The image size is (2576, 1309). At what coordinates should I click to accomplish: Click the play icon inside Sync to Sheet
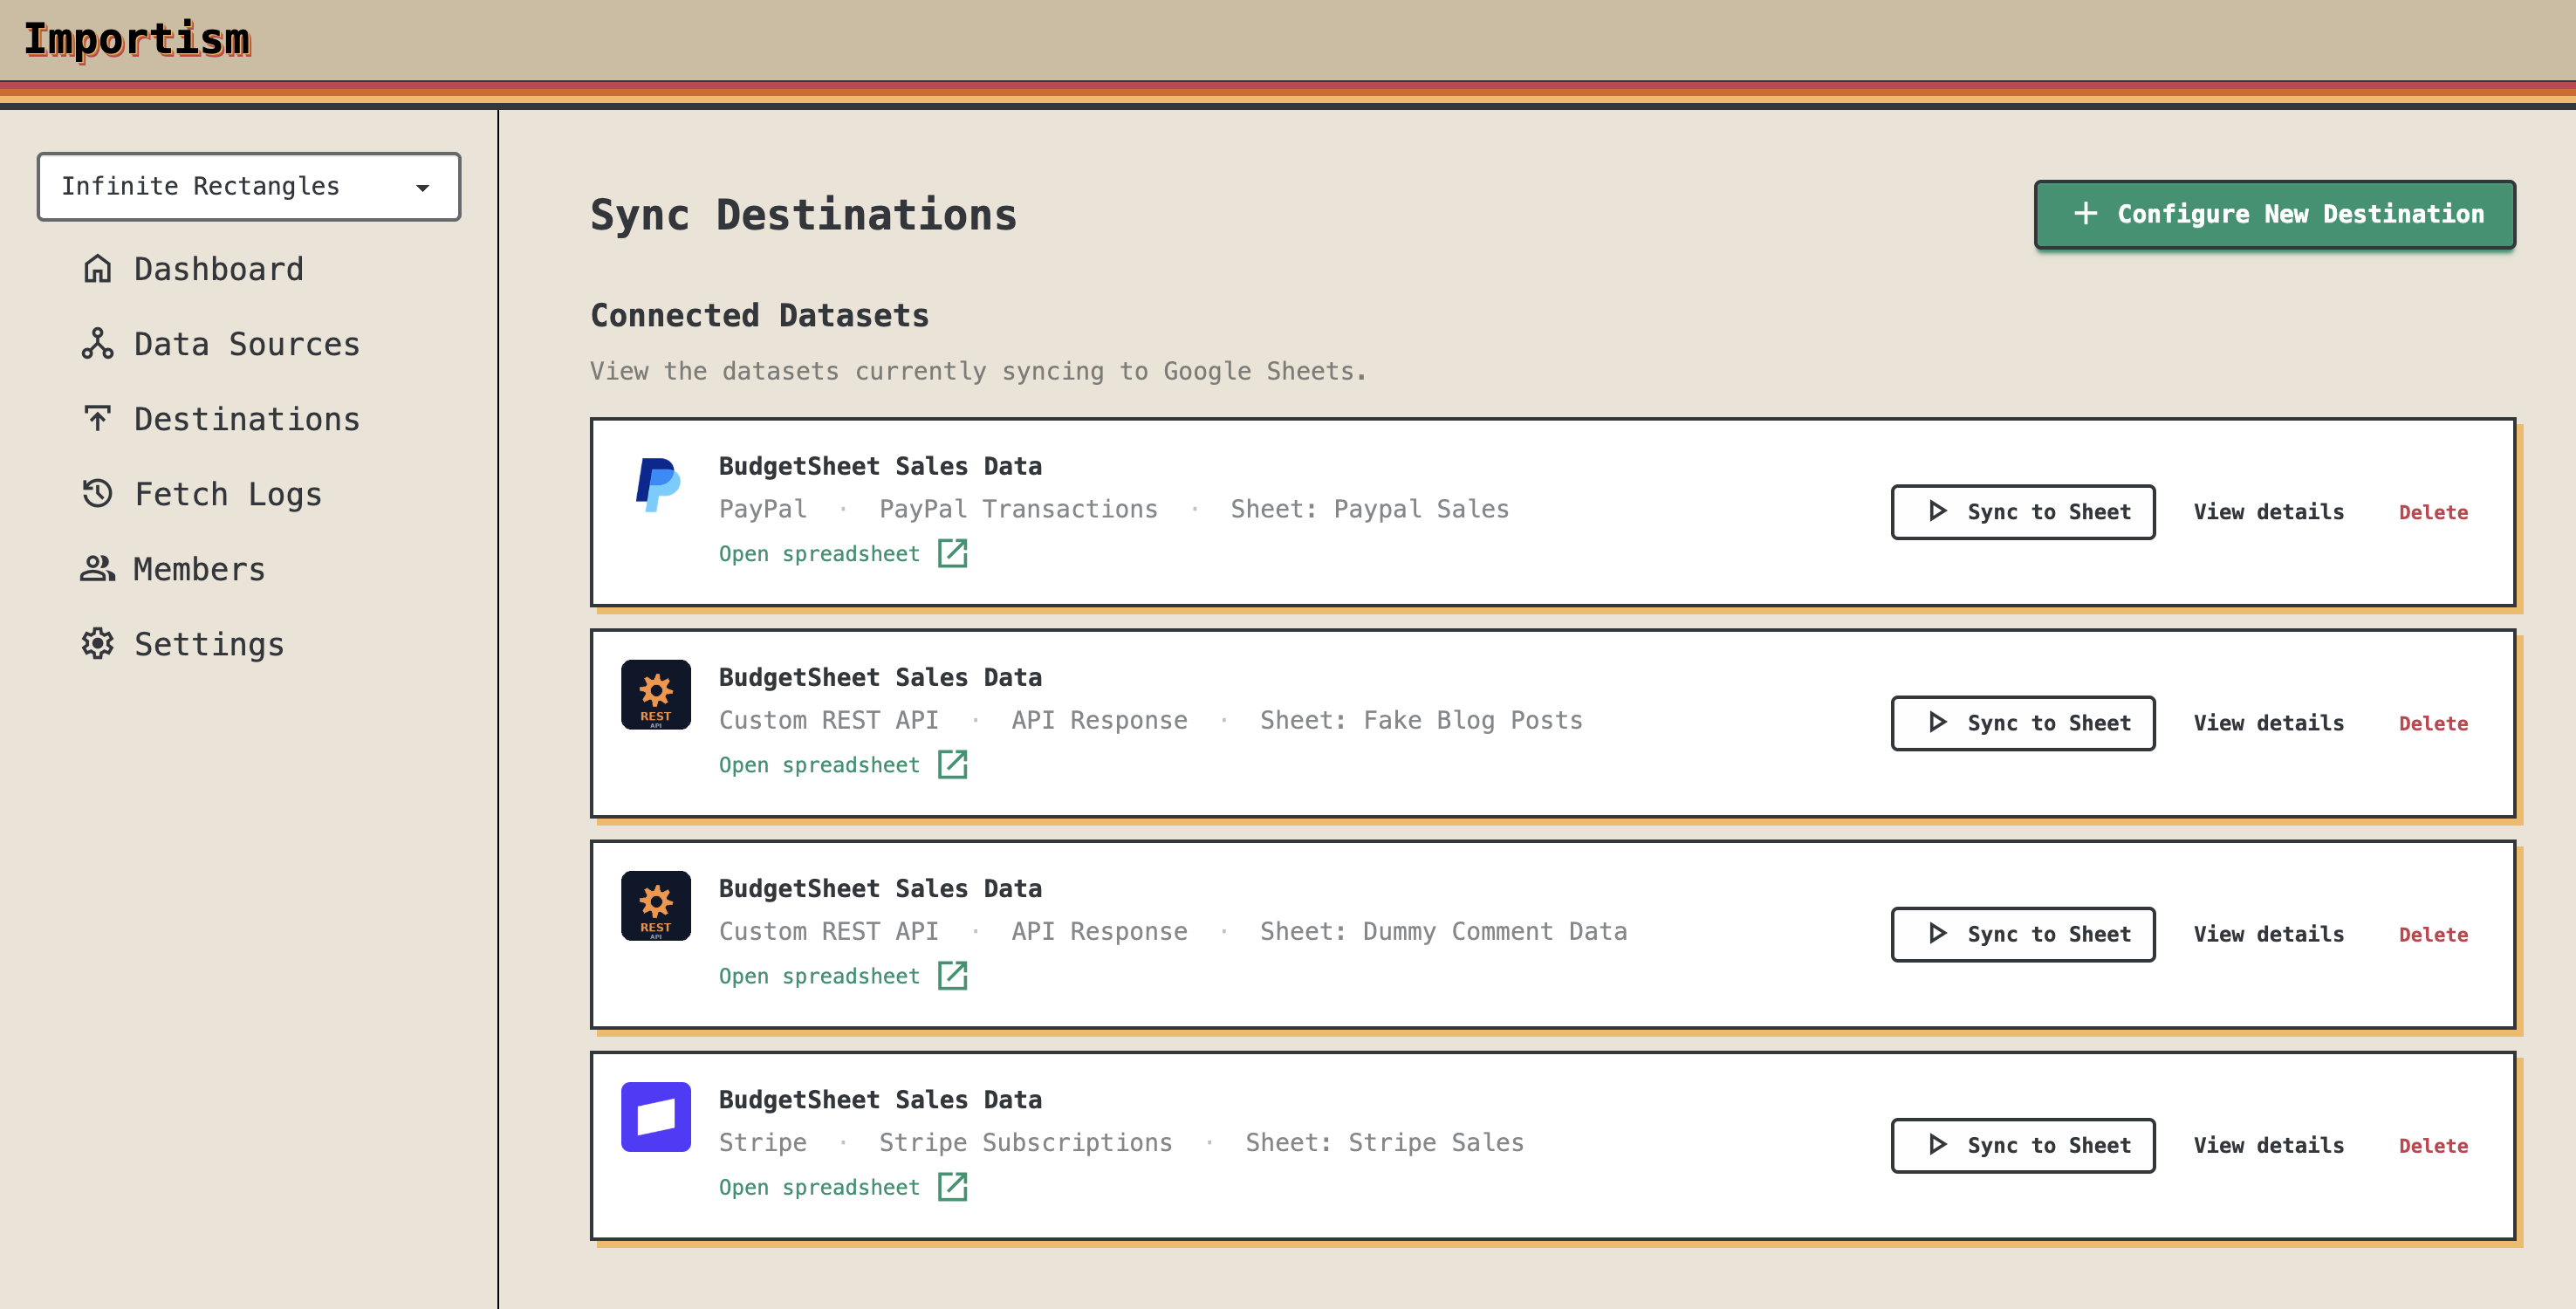point(1937,511)
